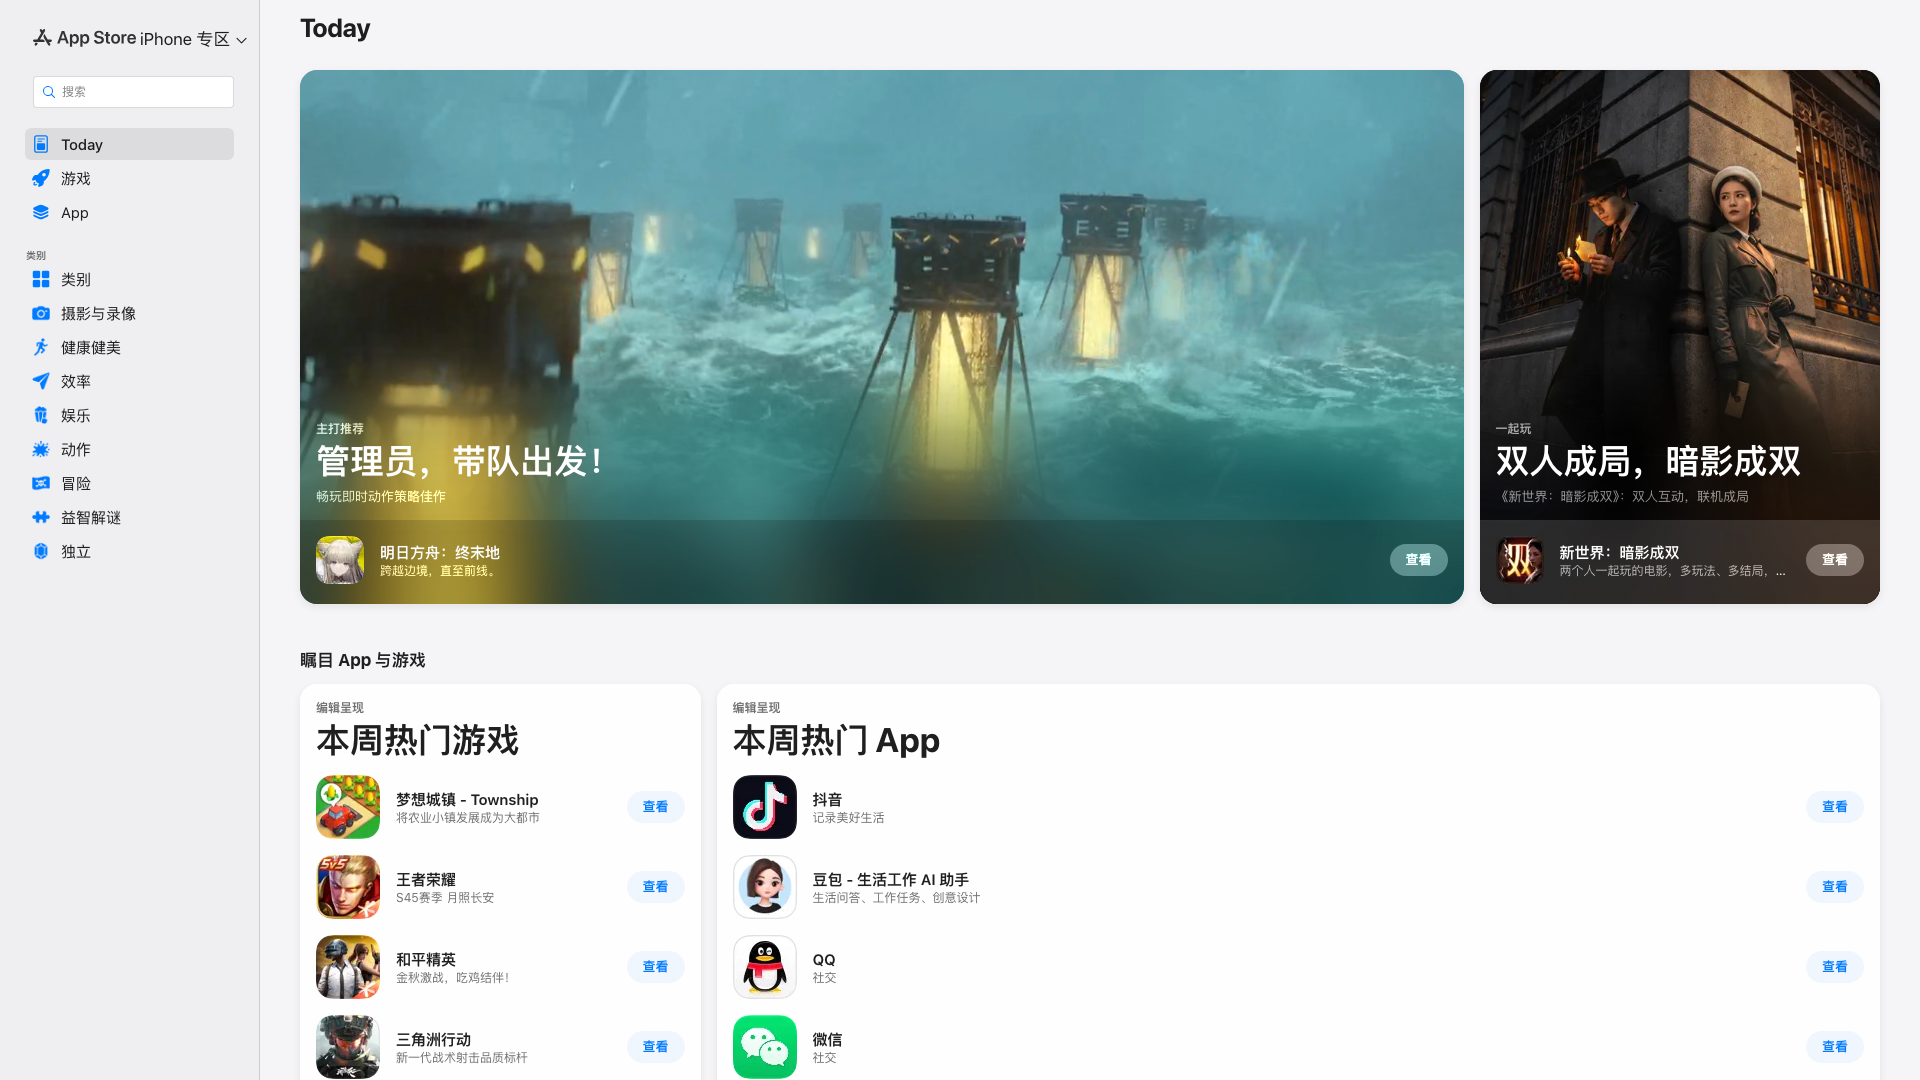This screenshot has height=1080, width=1920.
Task: Open the iPhone 专区 platform dropdown
Action: pyautogui.click(x=193, y=39)
